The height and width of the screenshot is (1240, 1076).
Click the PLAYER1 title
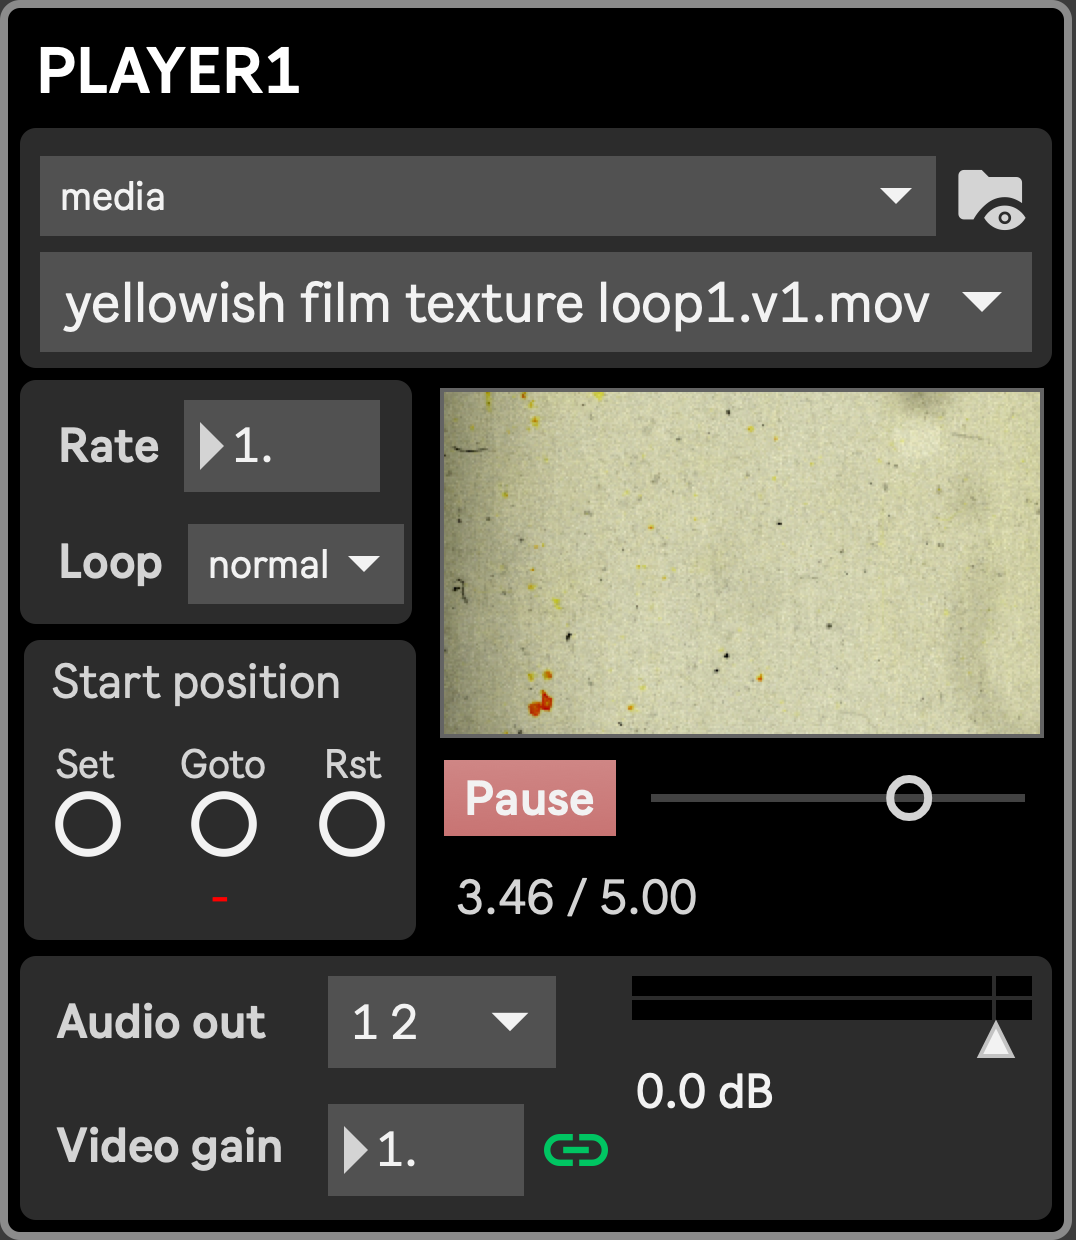[169, 71]
